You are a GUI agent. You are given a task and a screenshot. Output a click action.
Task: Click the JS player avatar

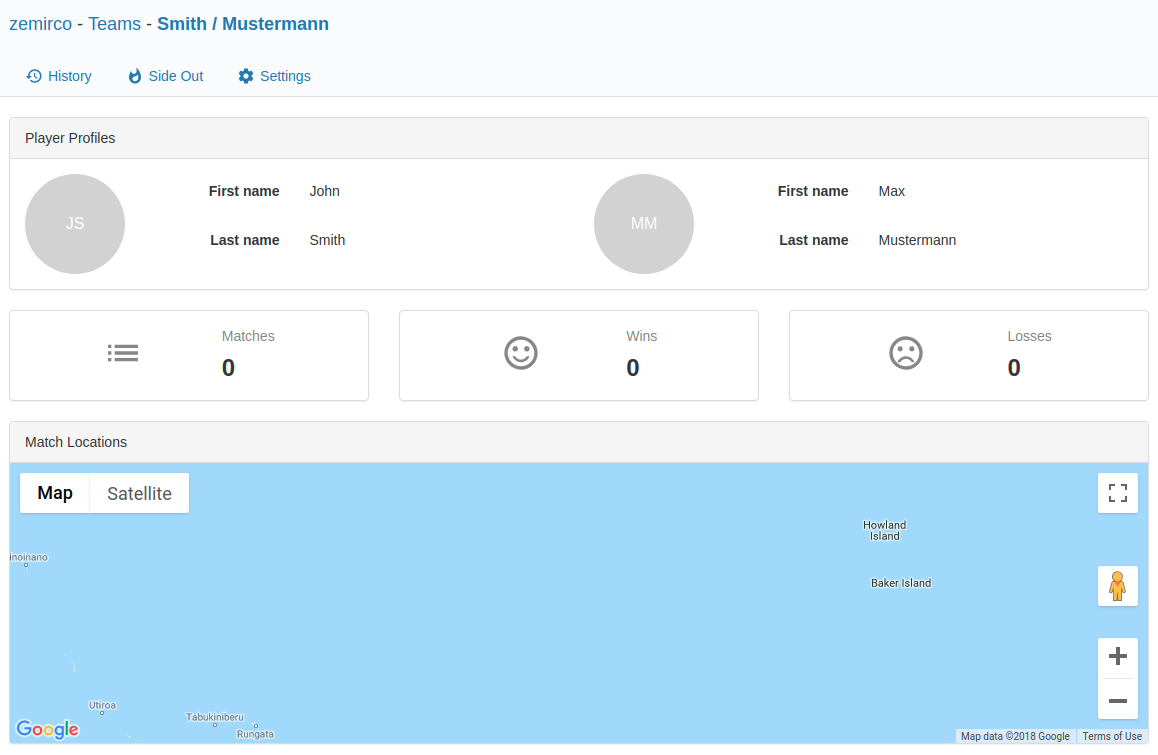coord(75,224)
